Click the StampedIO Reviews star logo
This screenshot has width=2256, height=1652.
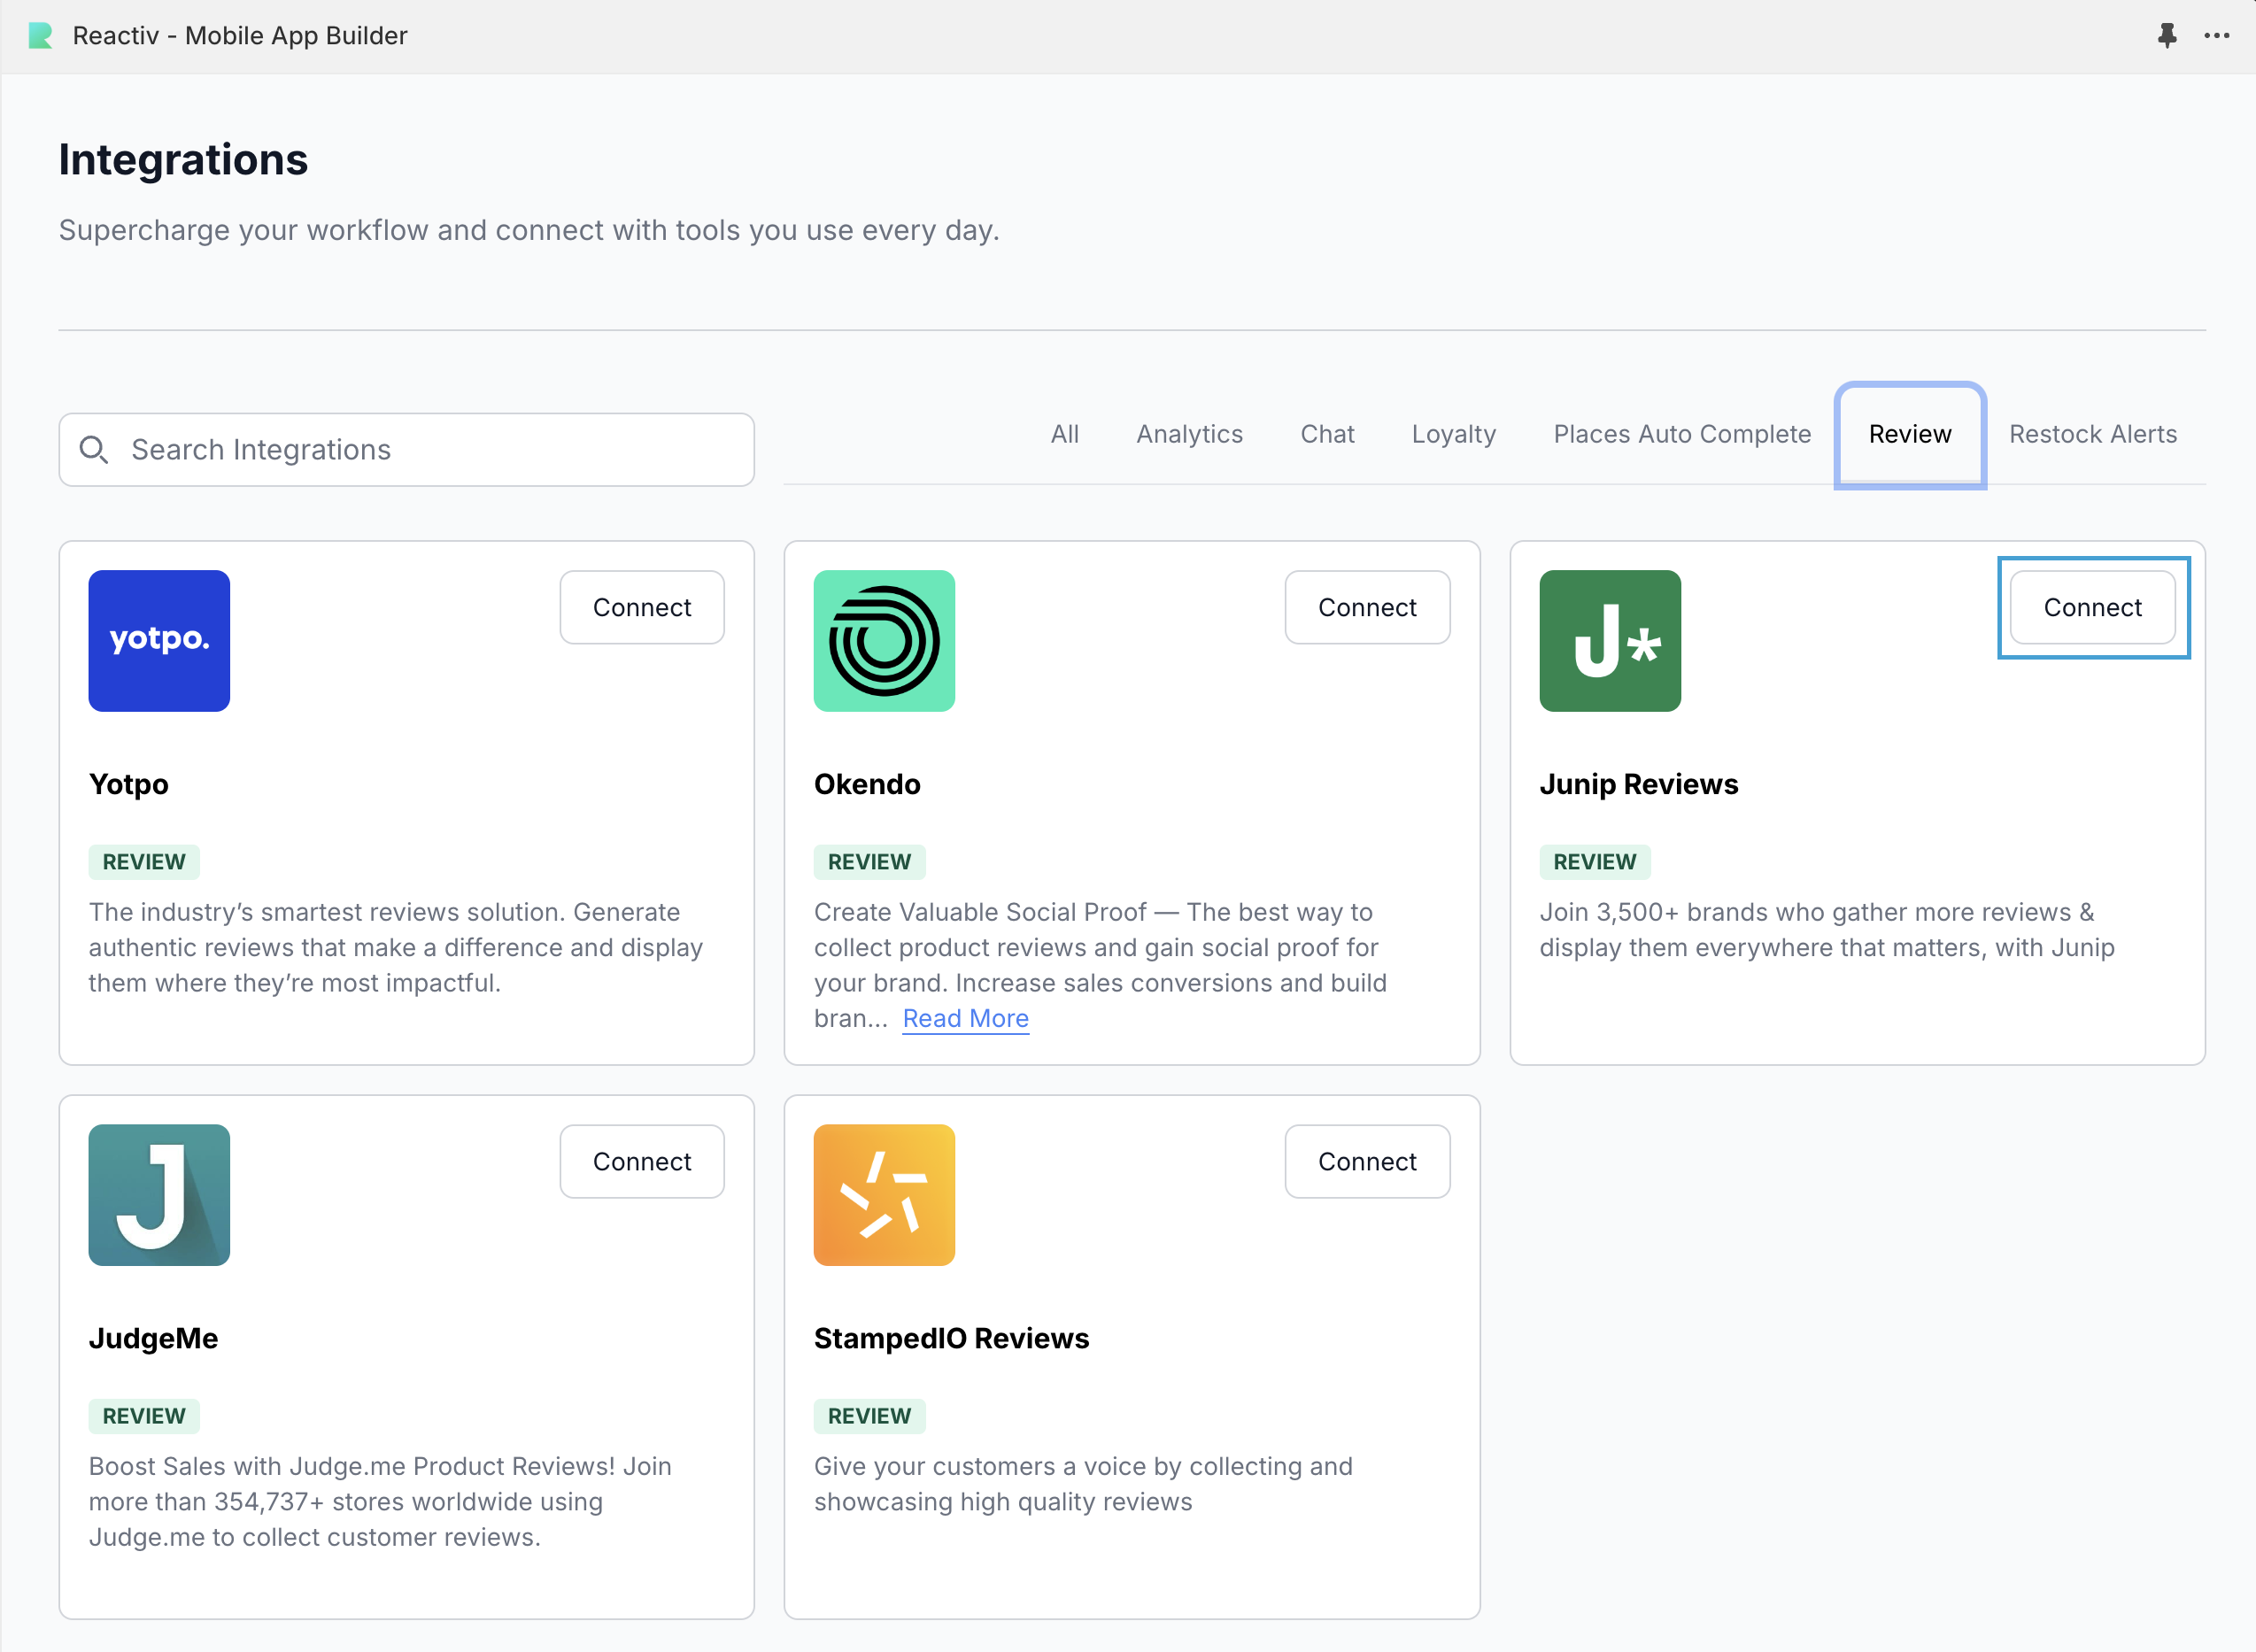(884, 1195)
